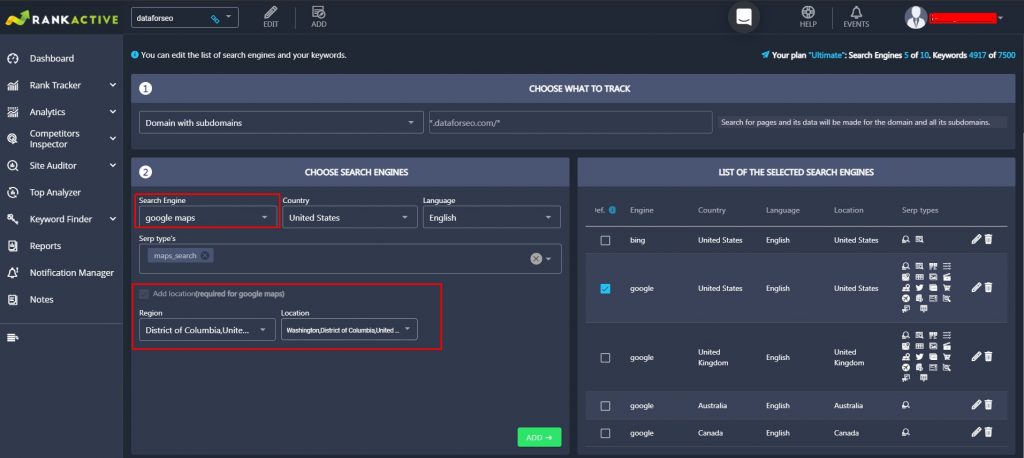Image resolution: width=1024 pixels, height=458 pixels.
Task: Open the HELP lifebuoy icon
Action: pos(808,12)
